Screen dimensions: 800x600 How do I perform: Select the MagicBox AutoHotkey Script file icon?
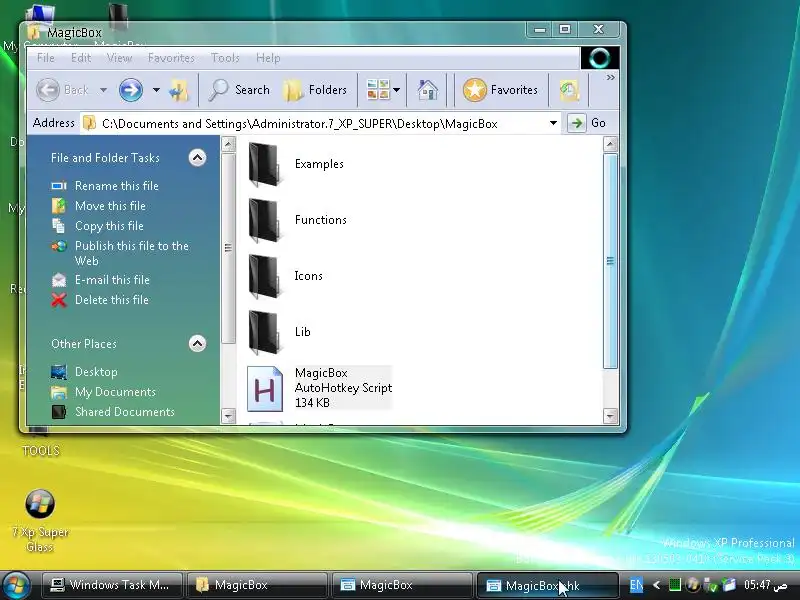coord(265,389)
